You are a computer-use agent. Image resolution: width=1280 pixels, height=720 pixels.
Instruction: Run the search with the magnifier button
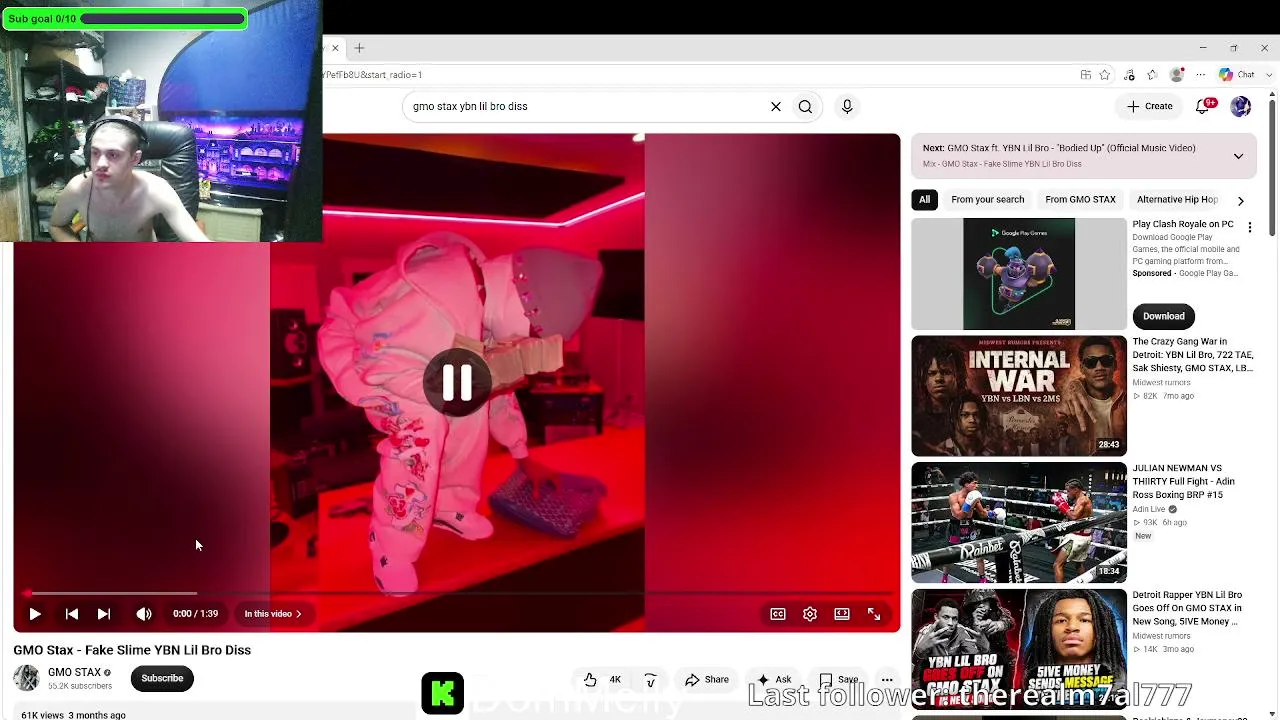tap(805, 106)
